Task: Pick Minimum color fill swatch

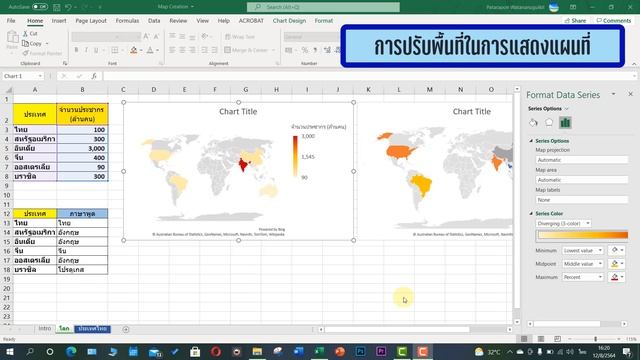Action: tap(616, 250)
